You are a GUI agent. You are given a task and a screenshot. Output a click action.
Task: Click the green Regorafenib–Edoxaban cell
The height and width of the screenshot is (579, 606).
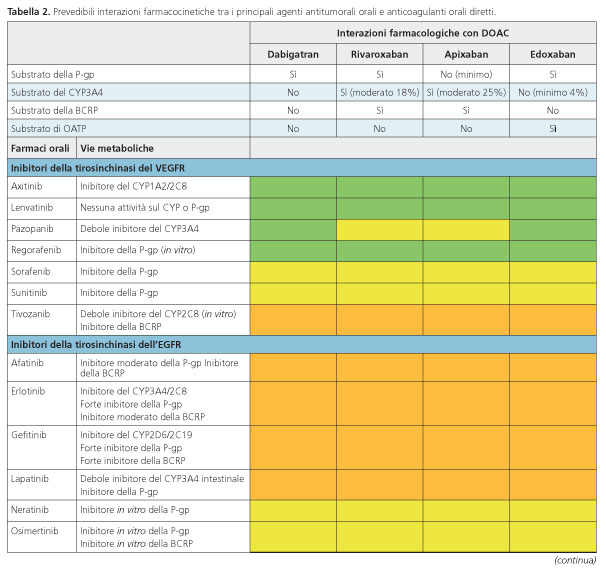click(x=553, y=251)
